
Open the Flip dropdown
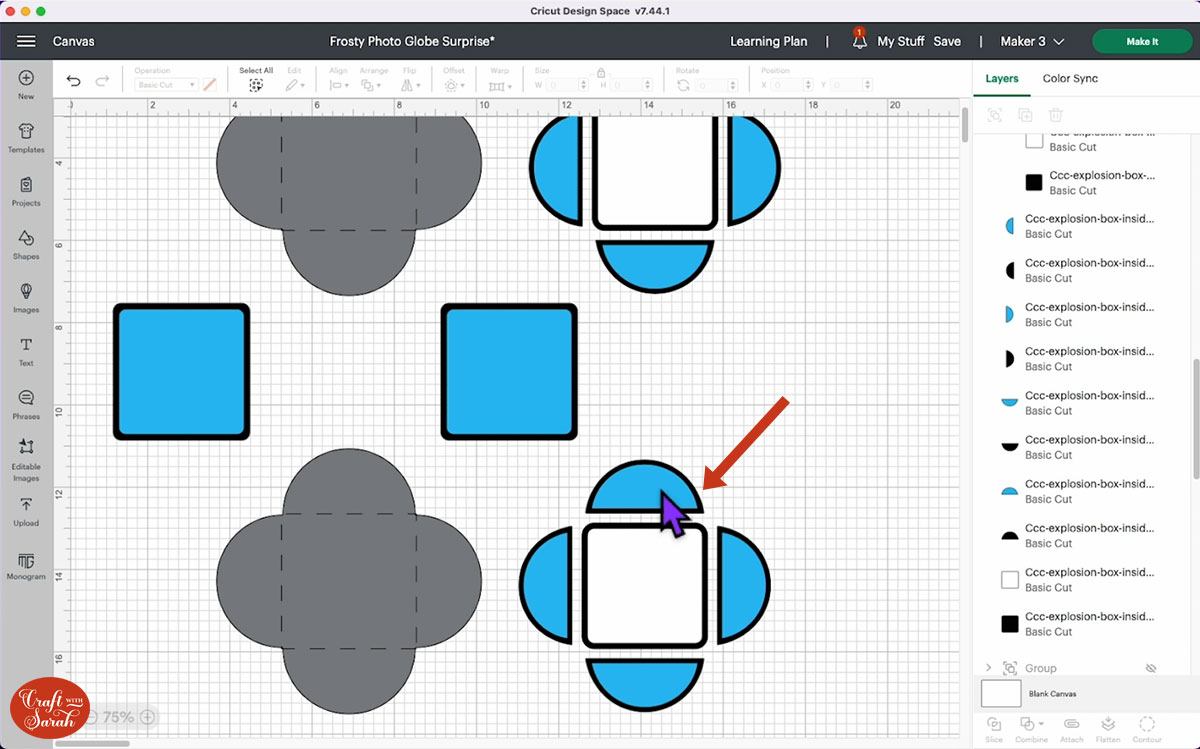pyautogui.click(x=410, y=86)
